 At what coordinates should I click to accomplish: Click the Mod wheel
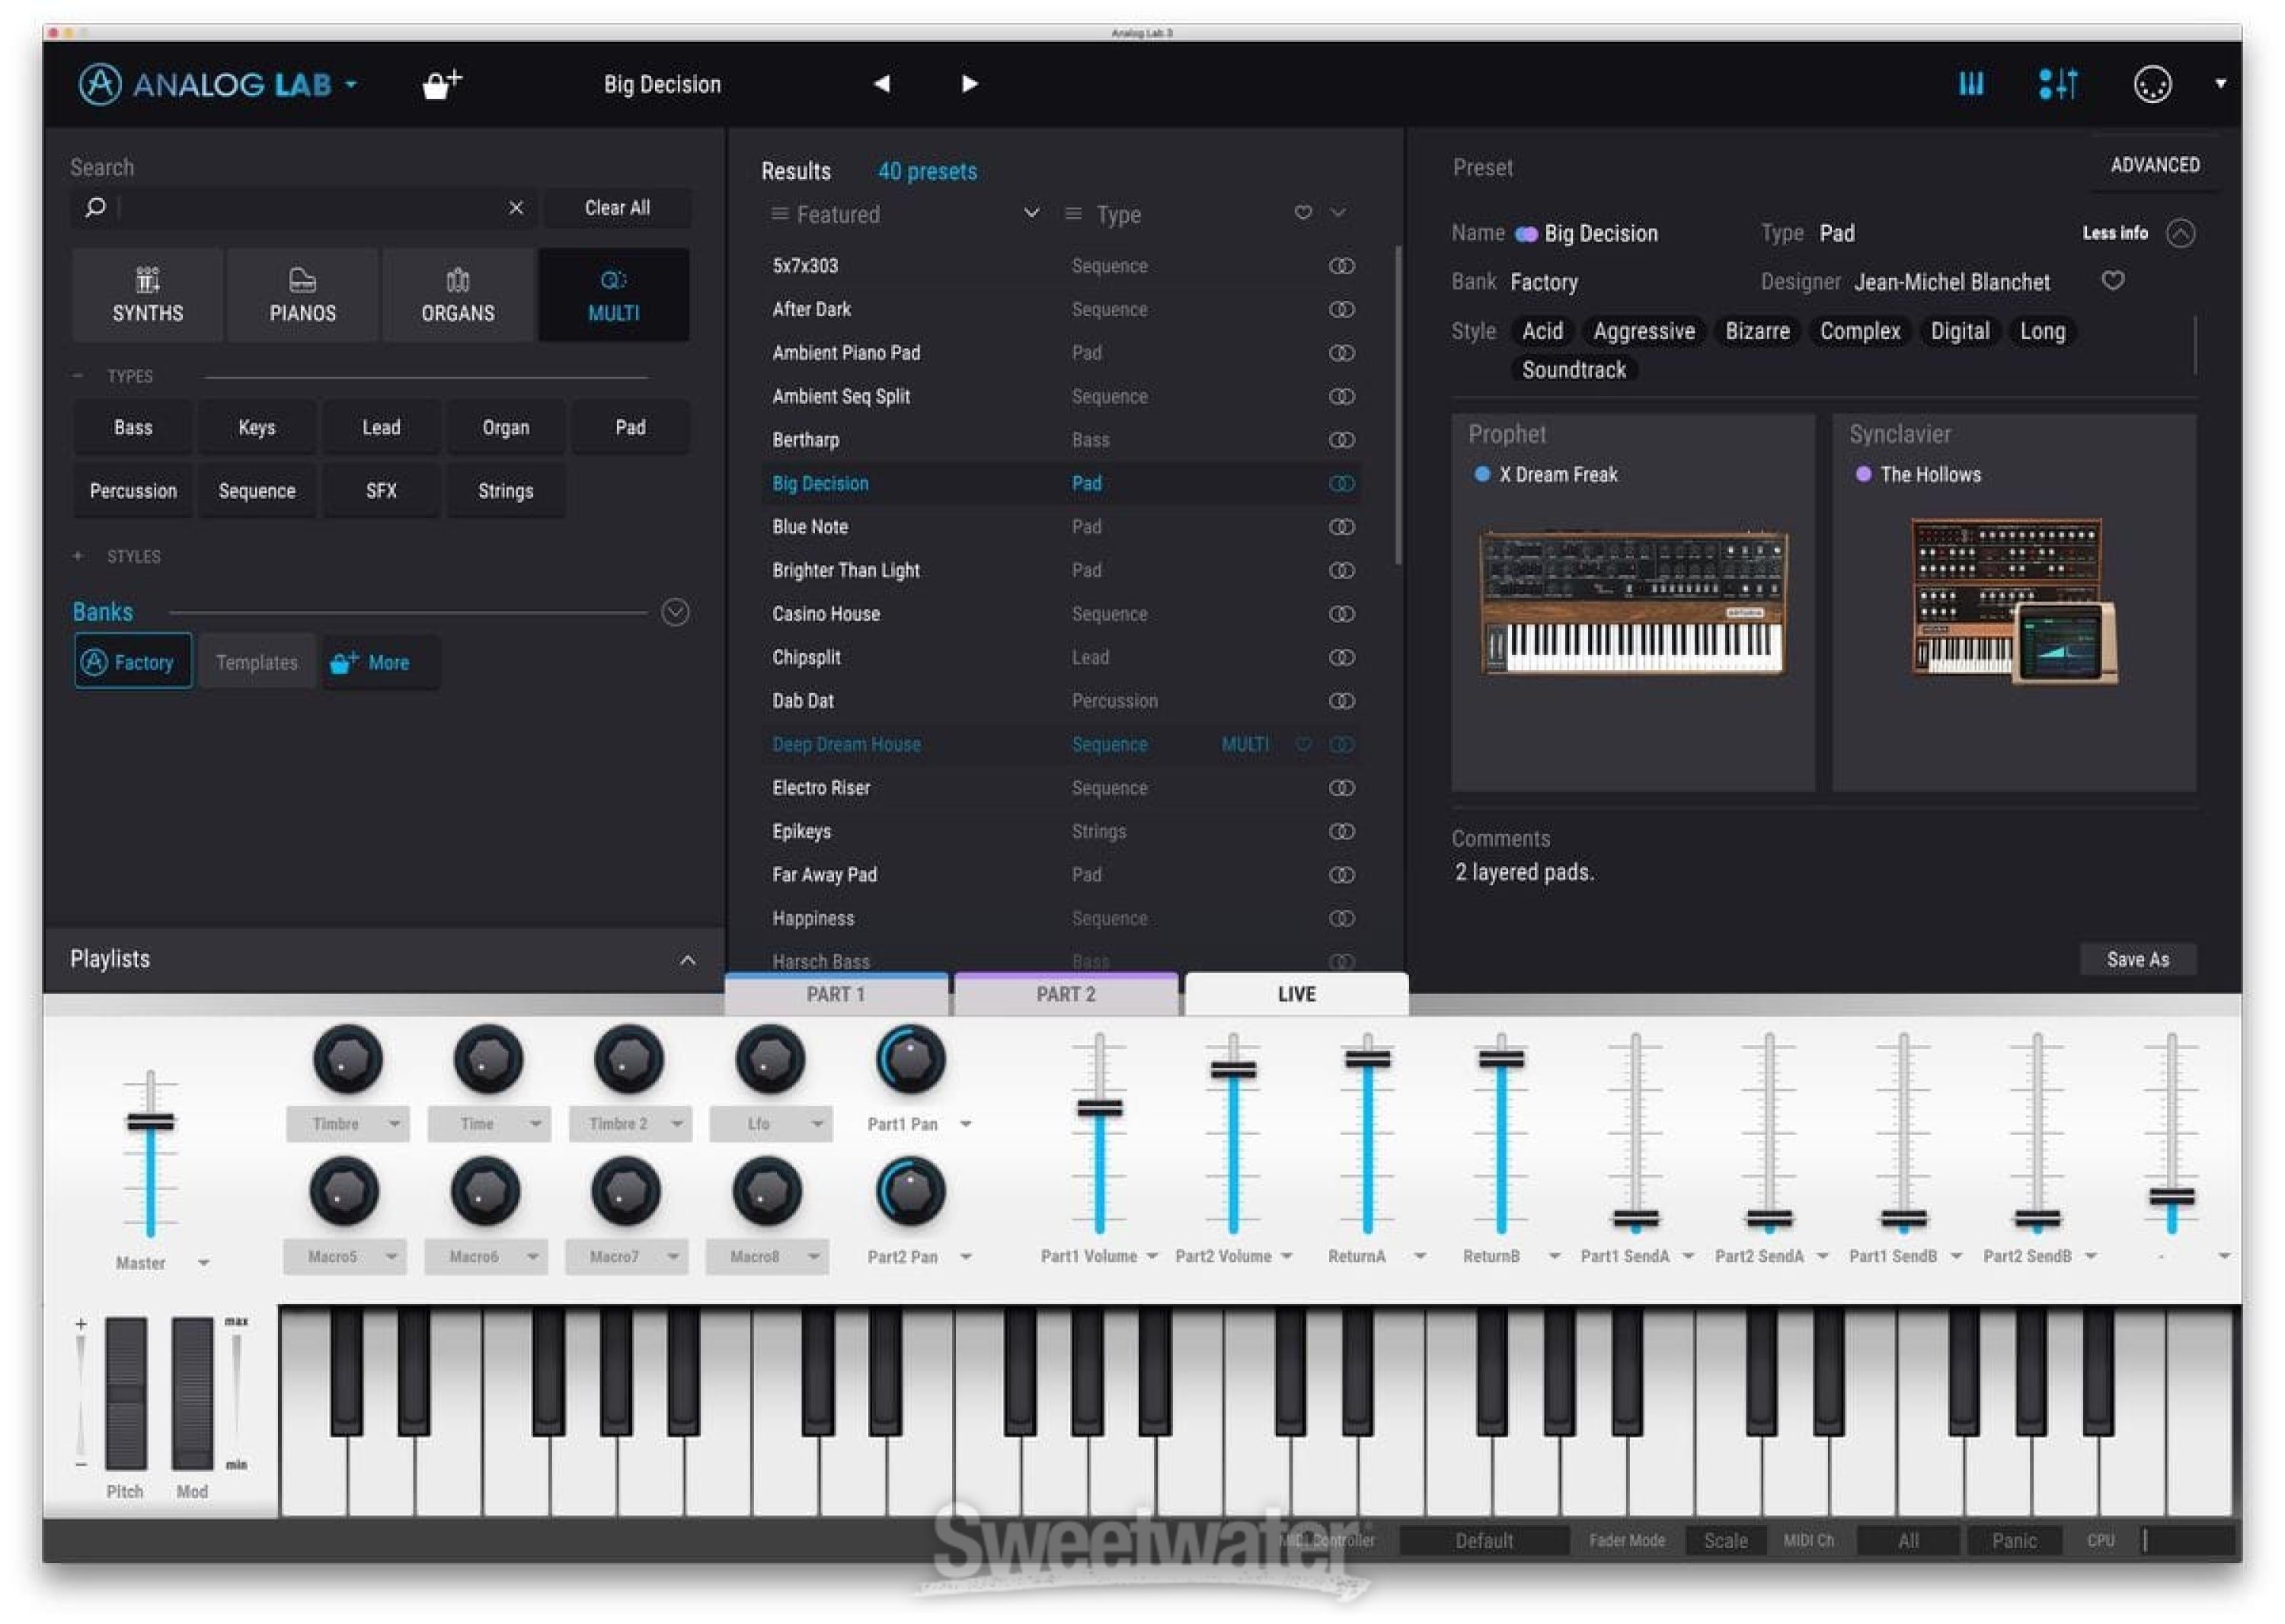pyautogui.click(x=192, y=1393)
